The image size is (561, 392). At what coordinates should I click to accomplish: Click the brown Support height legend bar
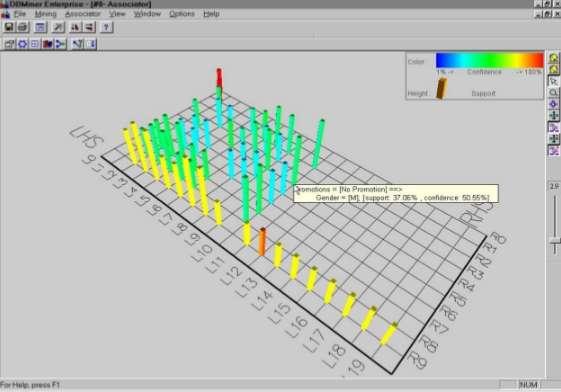click(x=442, y=88)
